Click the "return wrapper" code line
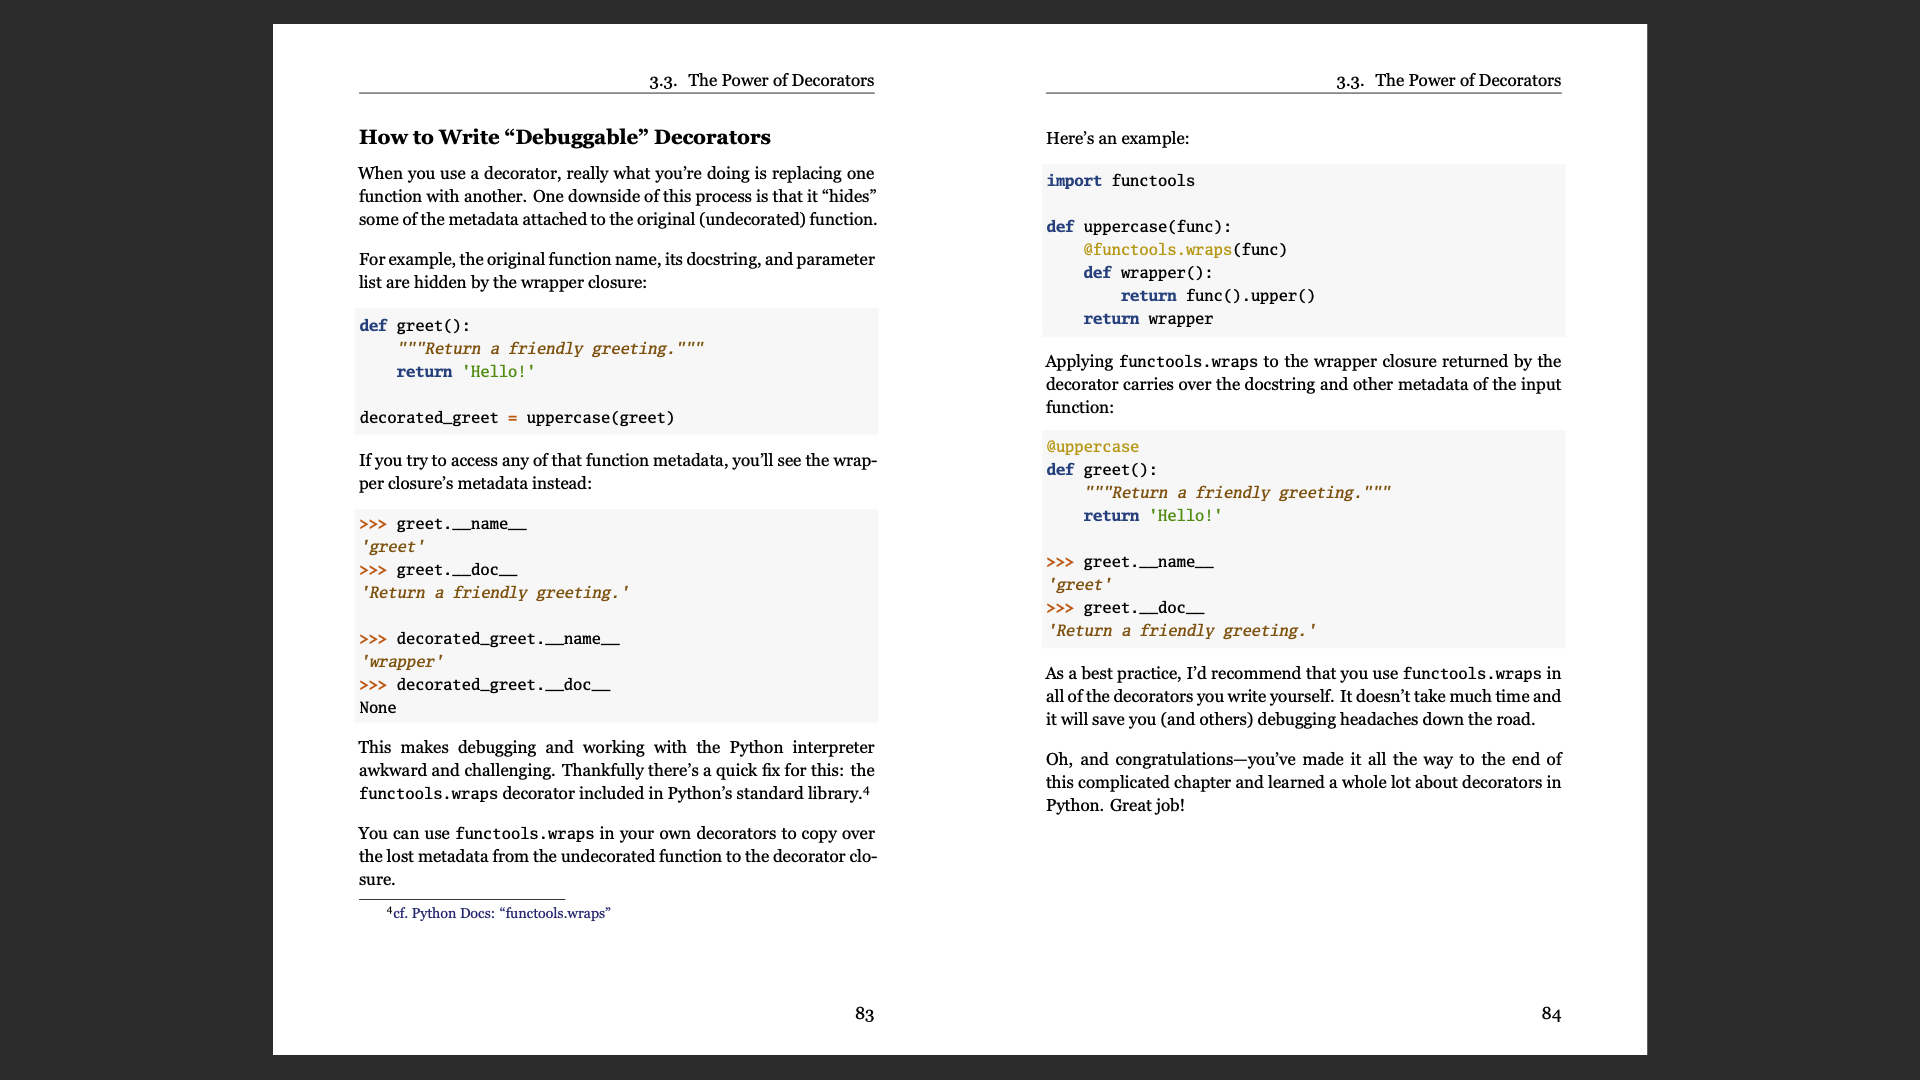Screen dimensions: 1920x1080 pyautogui.click(x=1147, y=319)
